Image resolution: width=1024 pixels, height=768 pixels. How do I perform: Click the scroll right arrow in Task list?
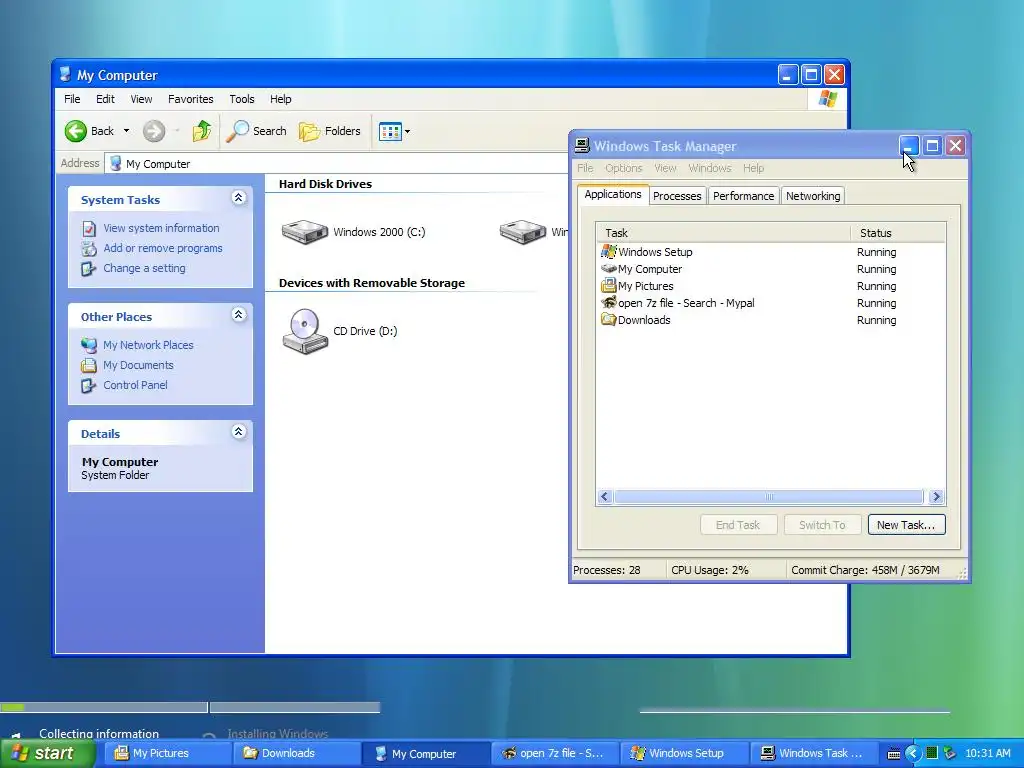[936, 497]
